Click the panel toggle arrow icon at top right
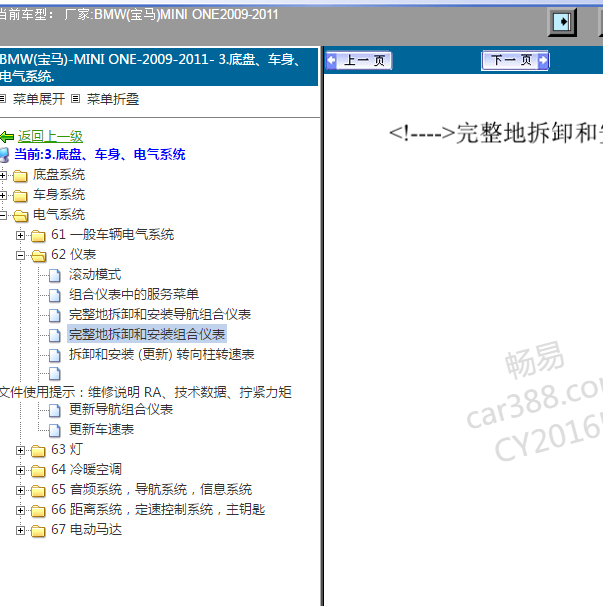603x606 pixels. [562, 22]
